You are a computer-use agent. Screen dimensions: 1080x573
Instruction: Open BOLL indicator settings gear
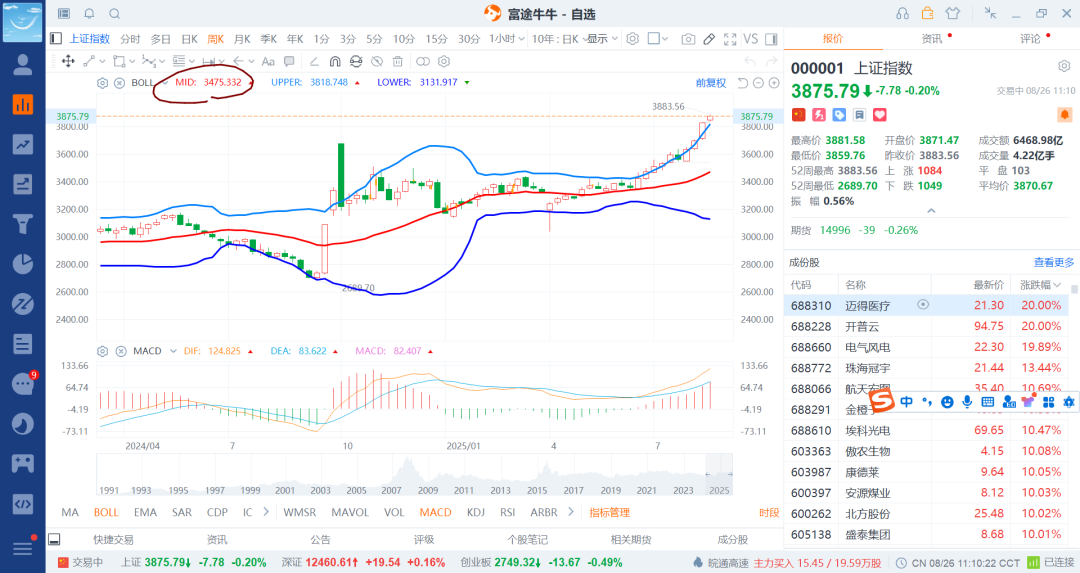pyautogui.click(x=102, y=82)
